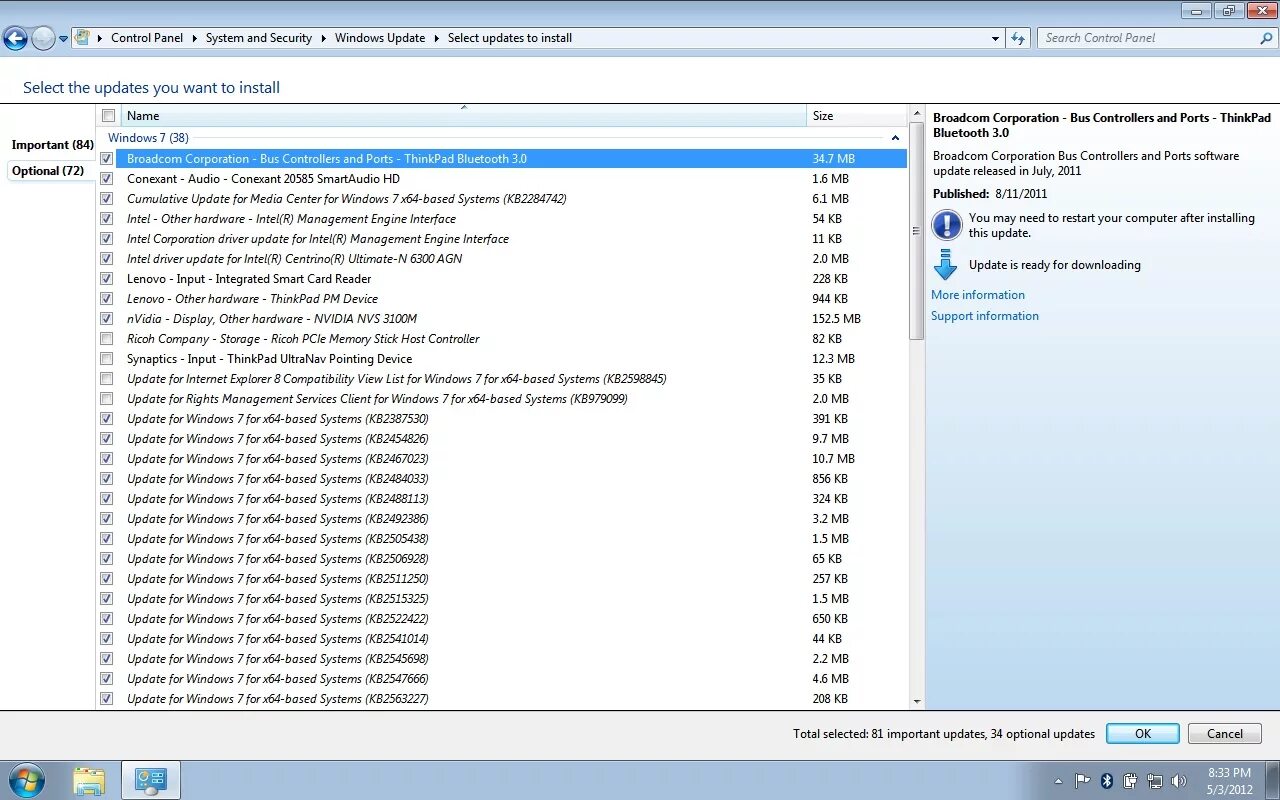Expand arrow after Control Panel breadcrumb
This screenshot has width=1280, height=800.
click(195, 38)
